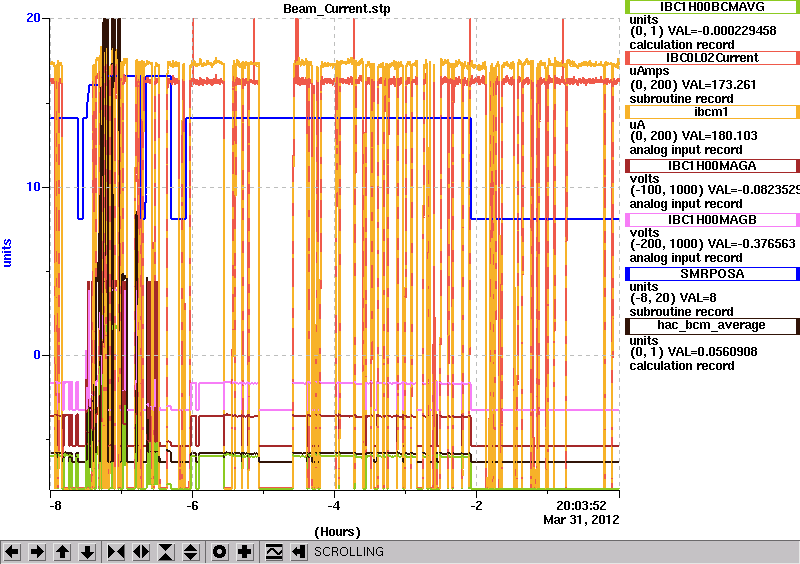Click the y-axis value 0

[x=37, y=355]
